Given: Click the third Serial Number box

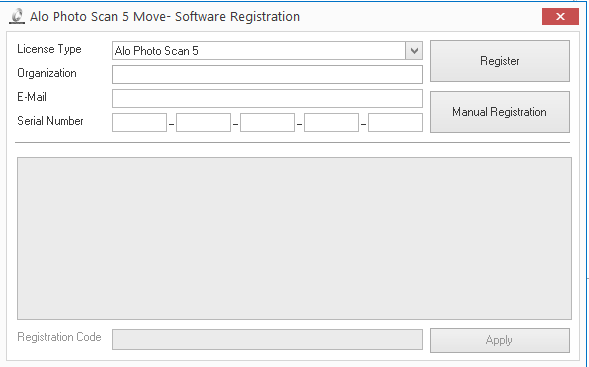Looking at the screenshot, I should 267,122.
